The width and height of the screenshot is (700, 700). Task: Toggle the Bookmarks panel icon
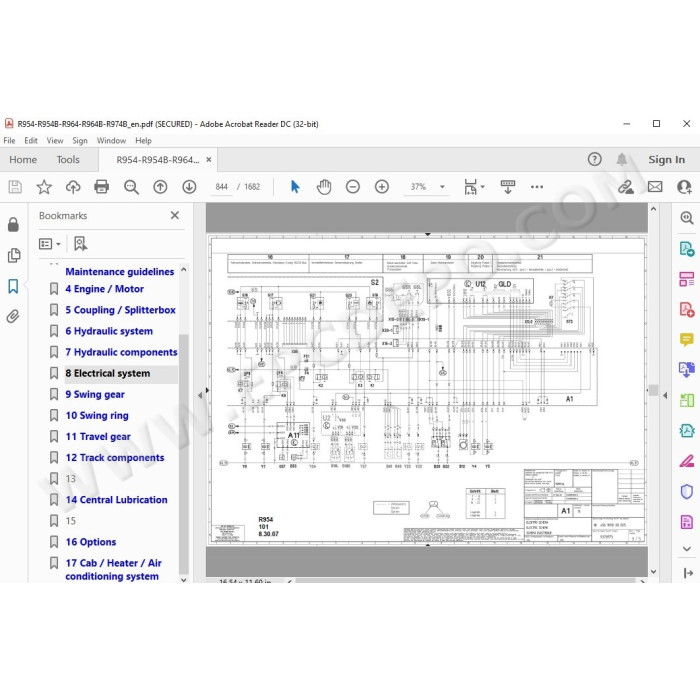(x=13, y=286)
